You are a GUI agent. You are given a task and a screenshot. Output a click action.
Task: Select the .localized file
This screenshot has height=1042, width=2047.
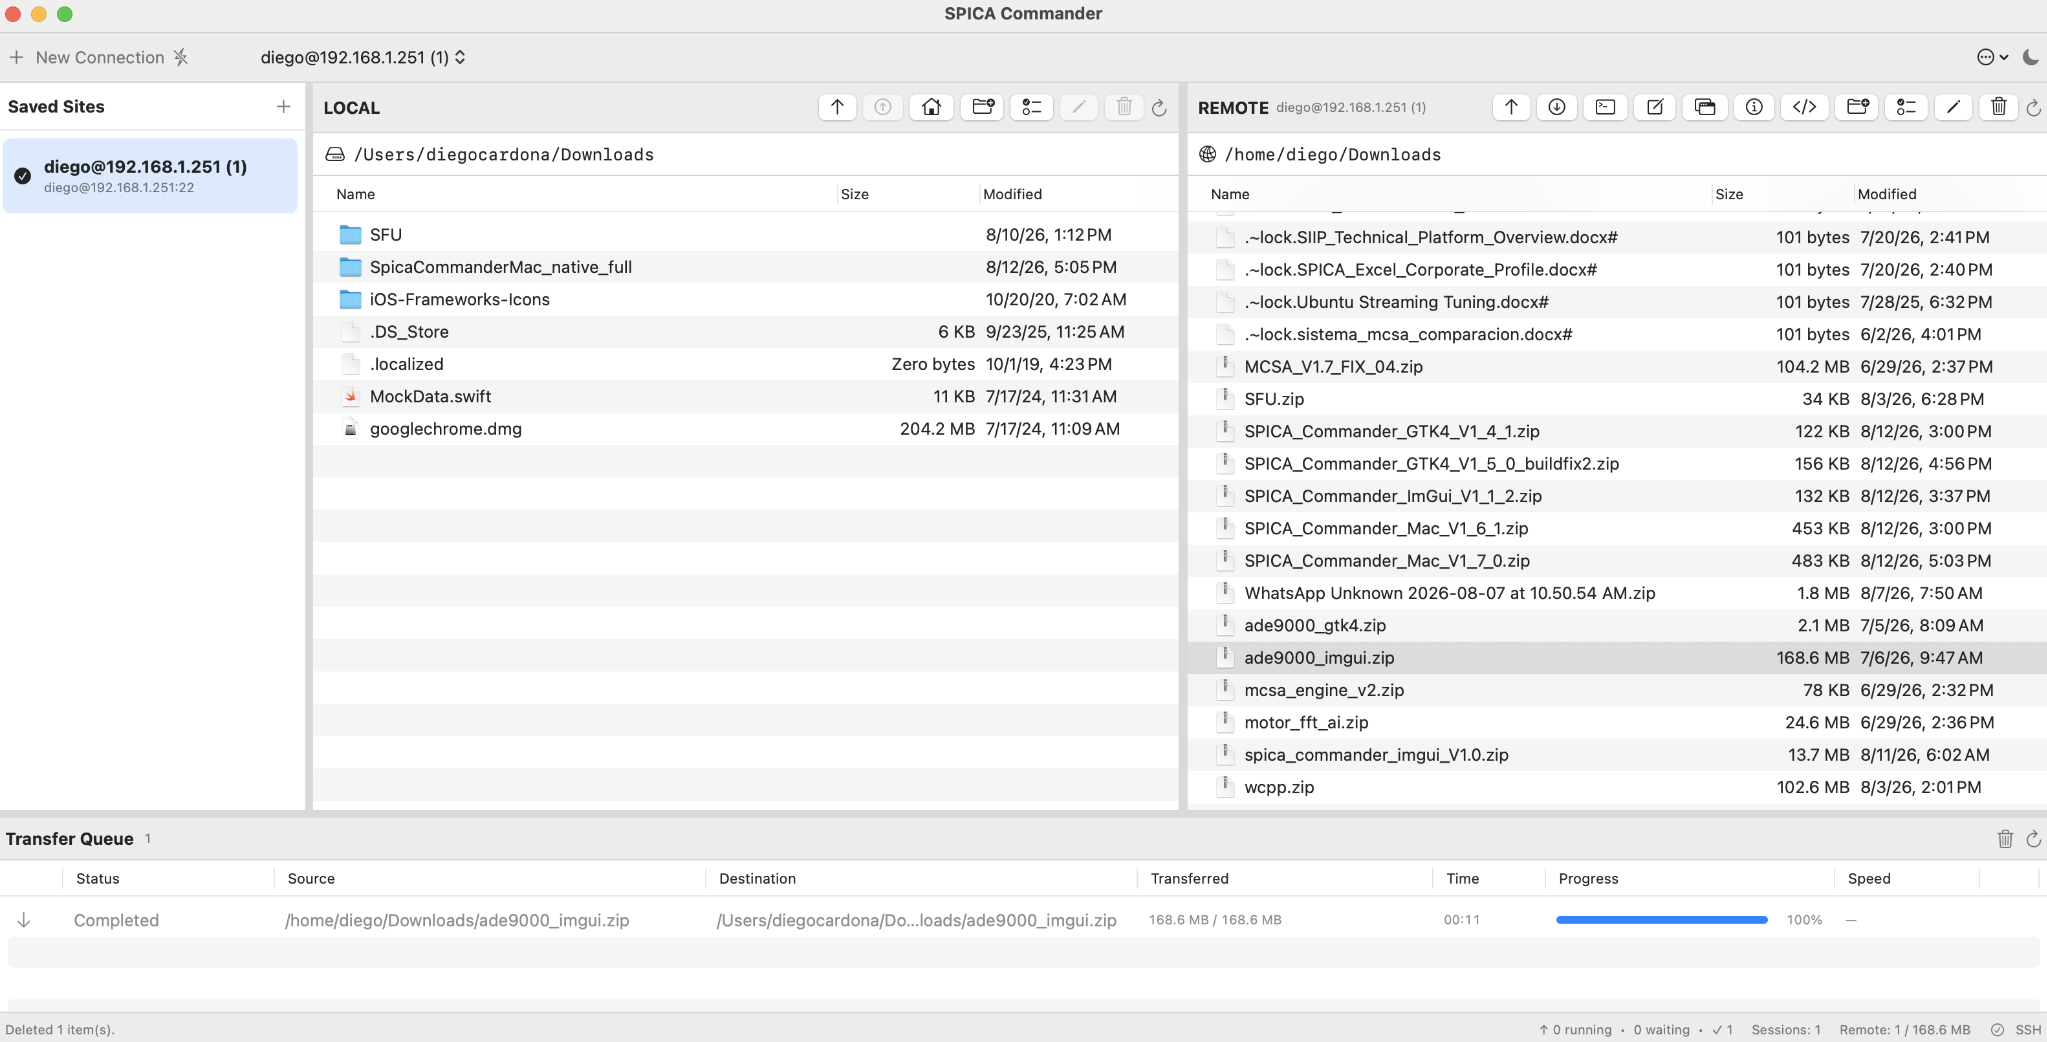coord(746,364)
